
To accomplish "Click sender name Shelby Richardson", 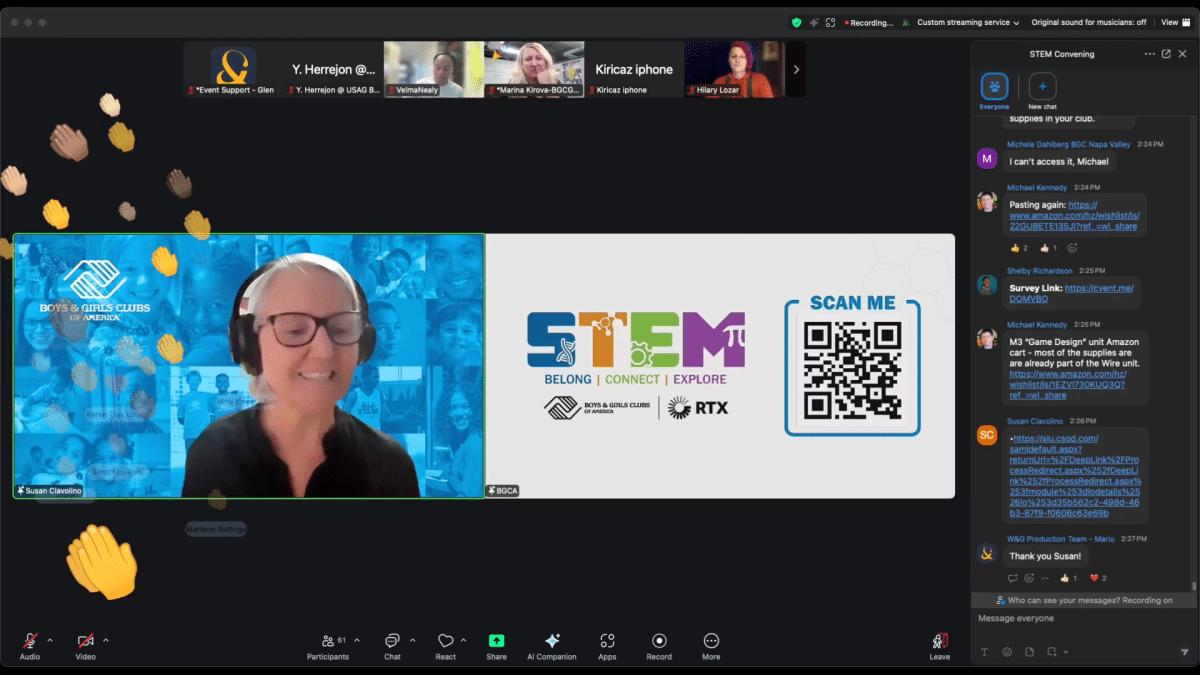I will coord(1040,271).
